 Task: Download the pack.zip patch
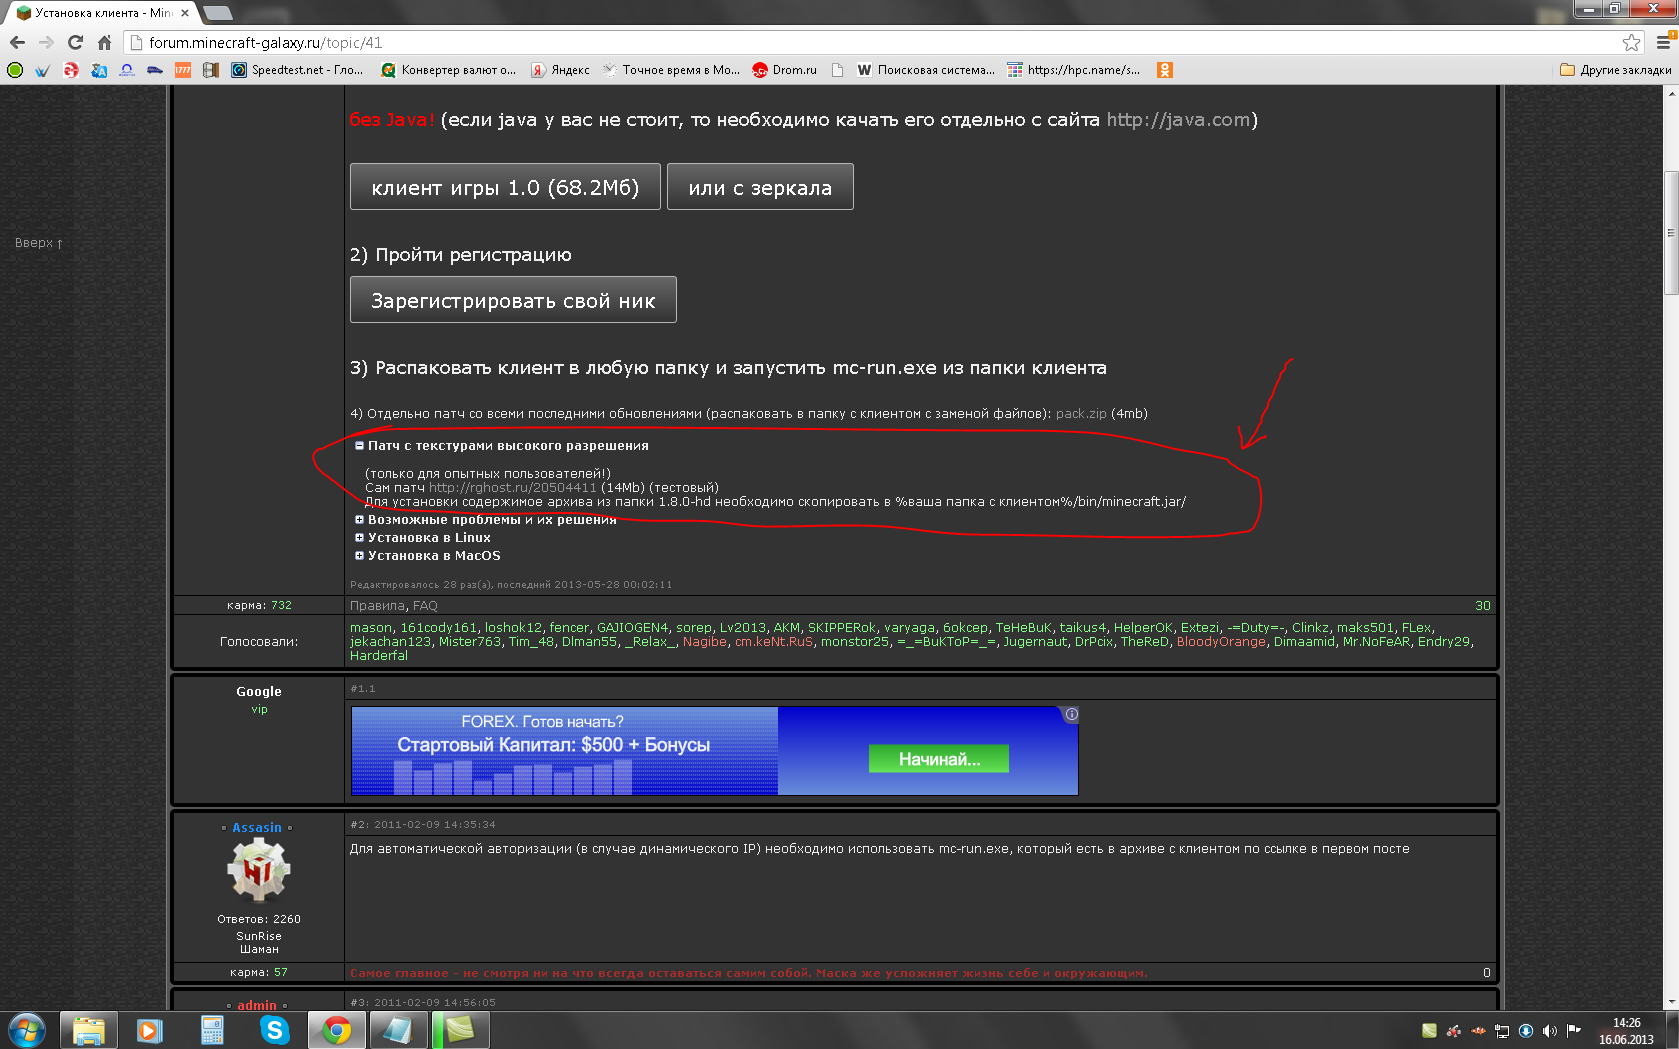pyautogui.click(x=1081, y=413)
